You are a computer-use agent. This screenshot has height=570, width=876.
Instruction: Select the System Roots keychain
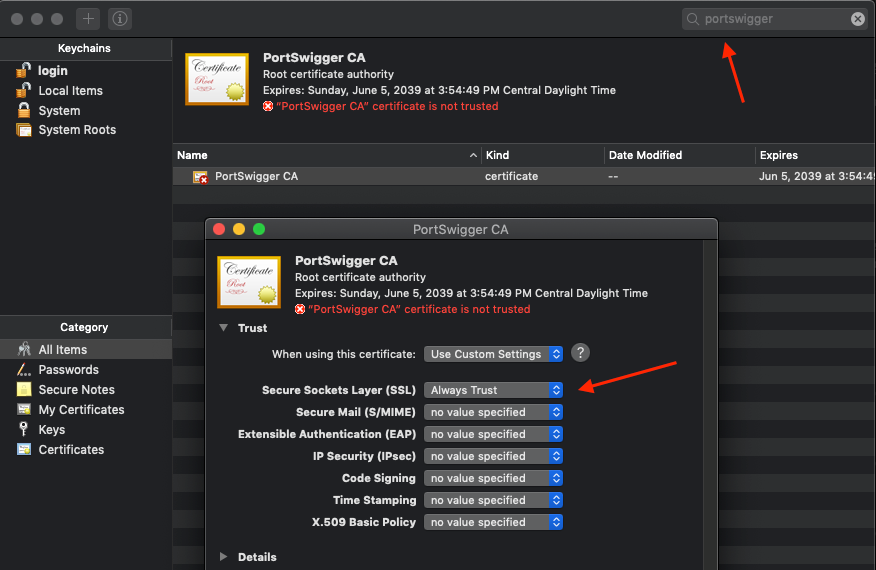click(86, 130)
